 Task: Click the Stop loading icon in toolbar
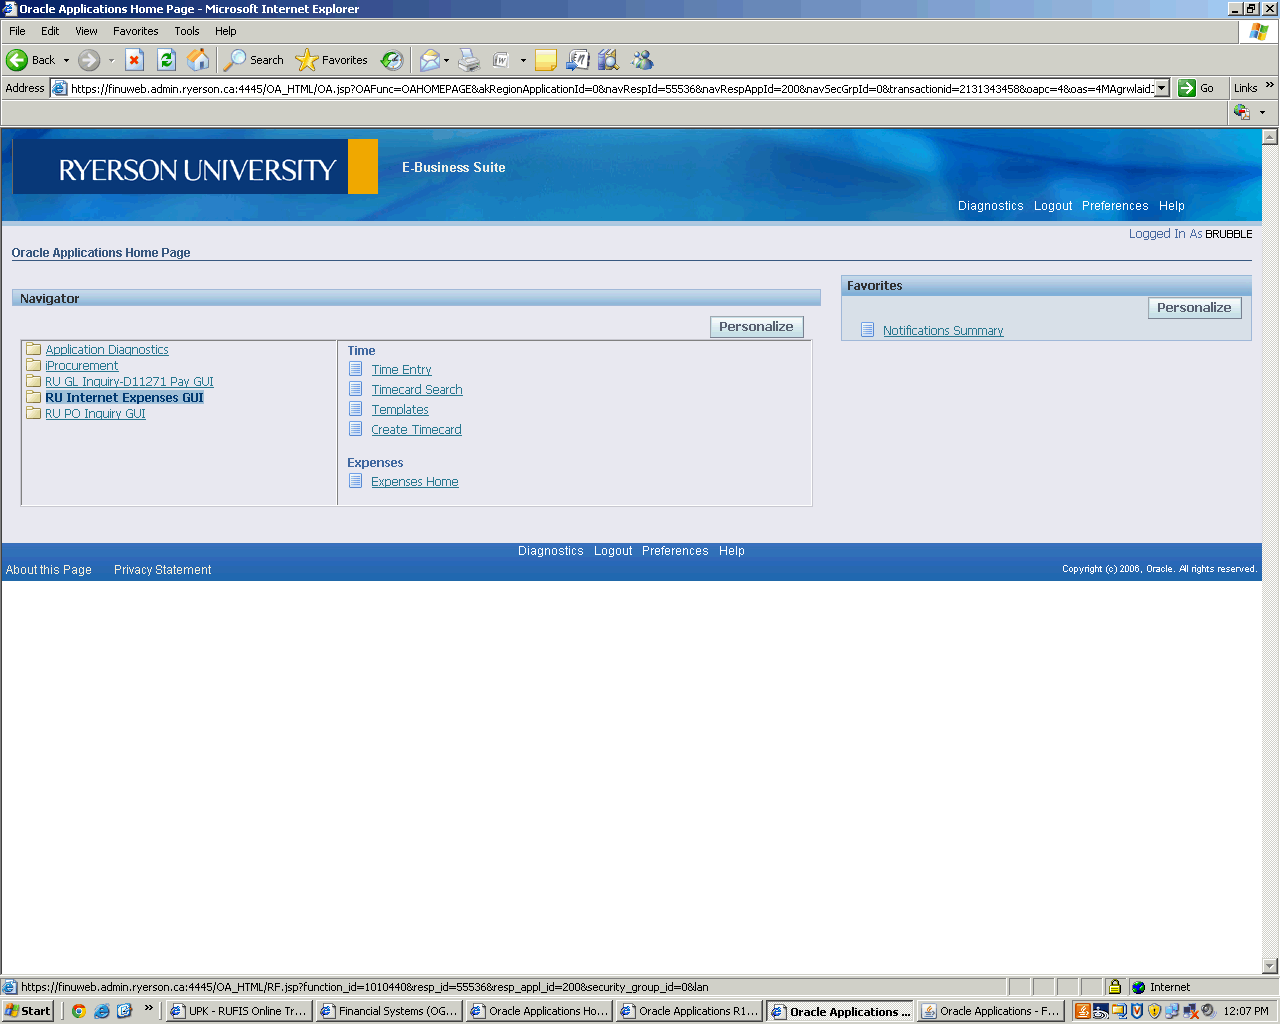click(134, 60)
